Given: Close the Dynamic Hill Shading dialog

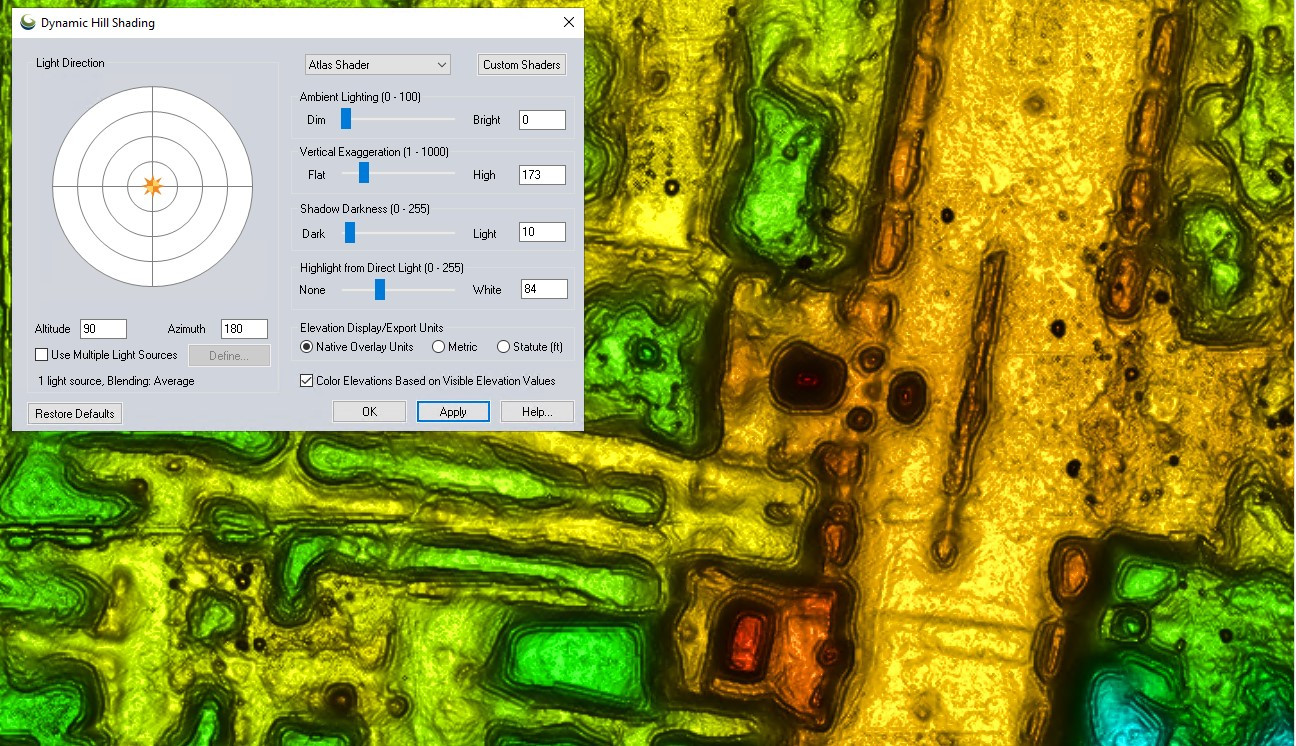Looking at the screenshot, I should pos(569,22).
